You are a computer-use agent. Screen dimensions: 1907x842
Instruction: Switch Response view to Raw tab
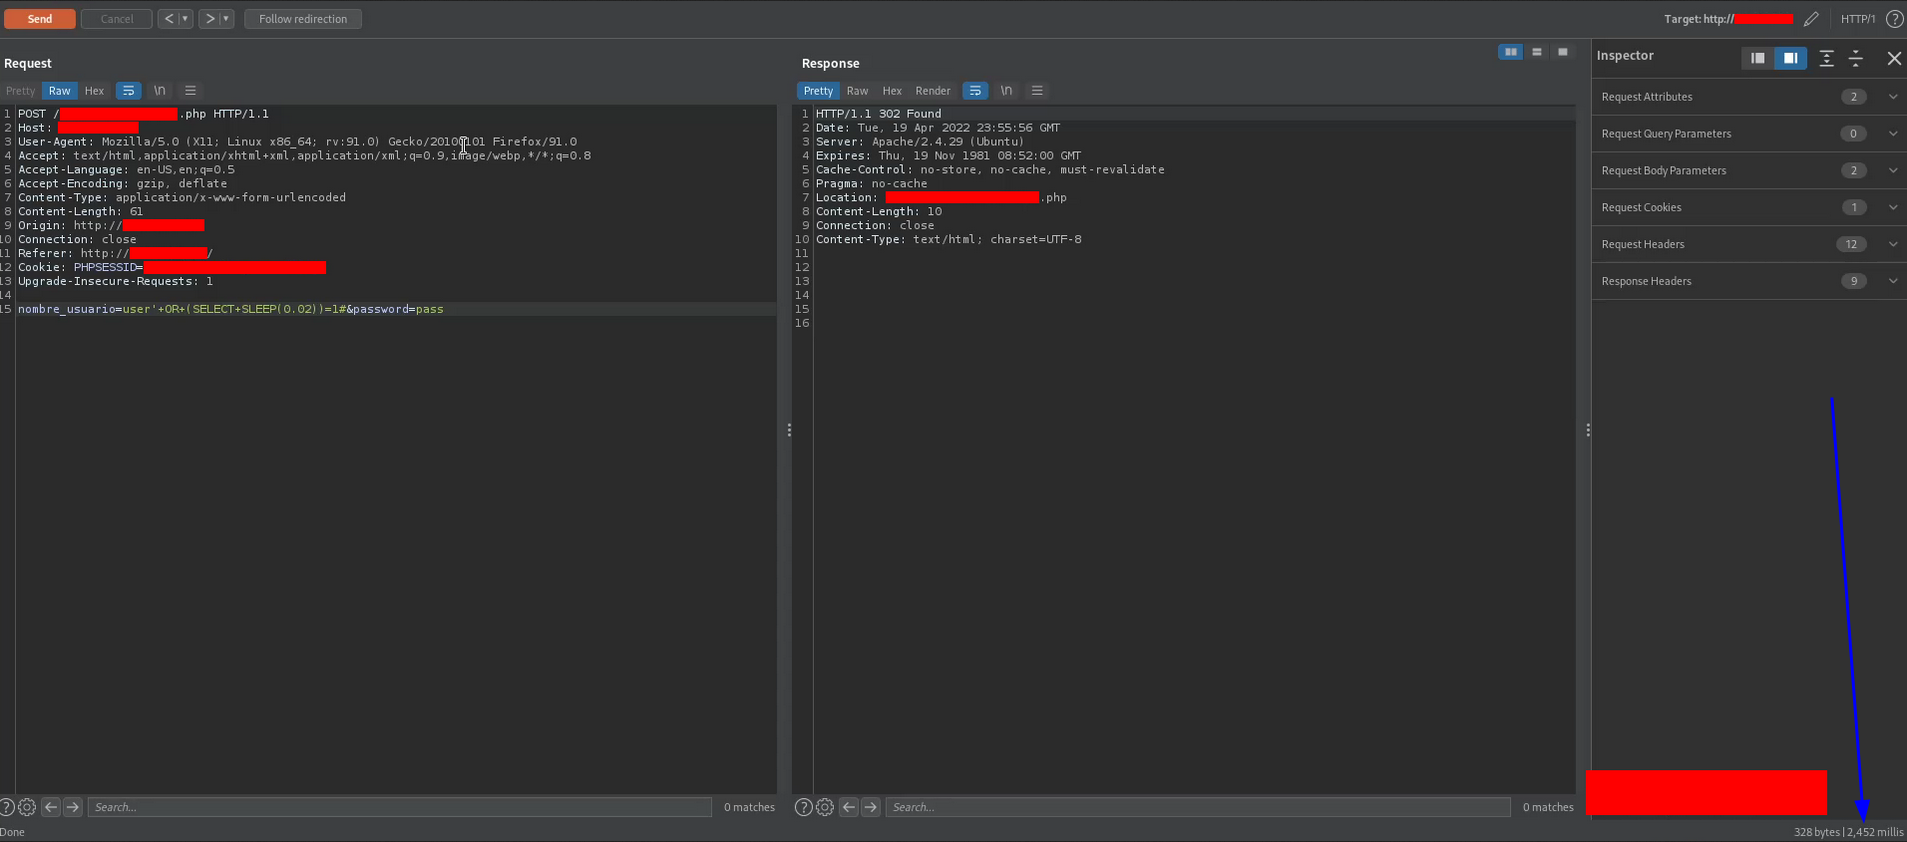tap(857, 91)
